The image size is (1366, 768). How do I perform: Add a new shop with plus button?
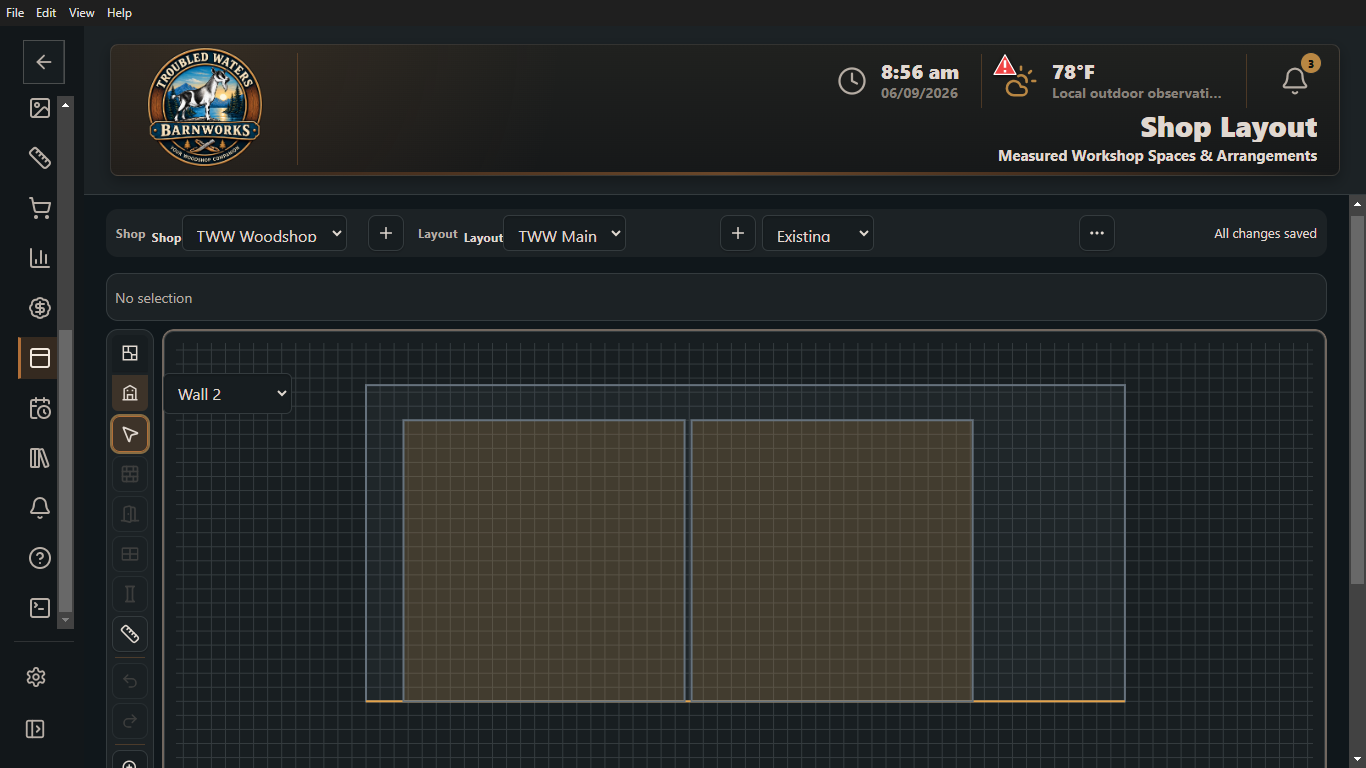(386, 234)
